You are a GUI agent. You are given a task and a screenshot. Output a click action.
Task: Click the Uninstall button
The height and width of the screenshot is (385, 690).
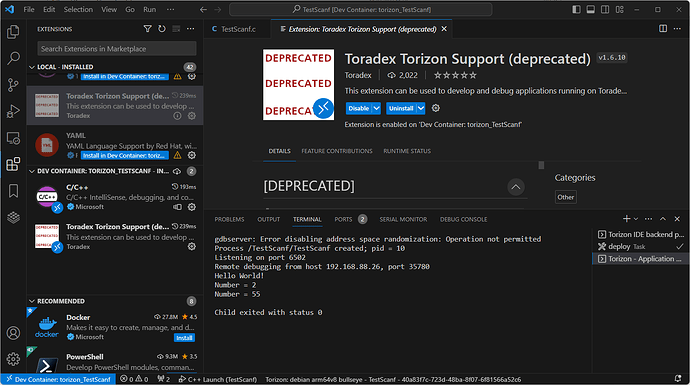point(401,108)
